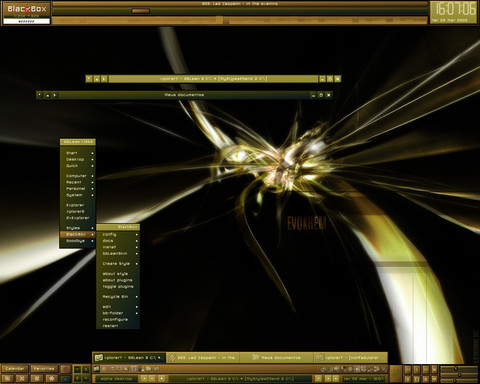Select the 'toggle plugins' menu entry
Viewport: 480px width, 384px height.
tap(118, 287)
